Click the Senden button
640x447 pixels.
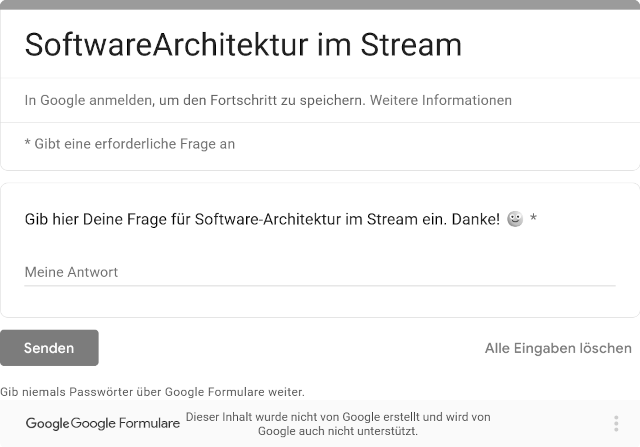[x=49, y=348]
